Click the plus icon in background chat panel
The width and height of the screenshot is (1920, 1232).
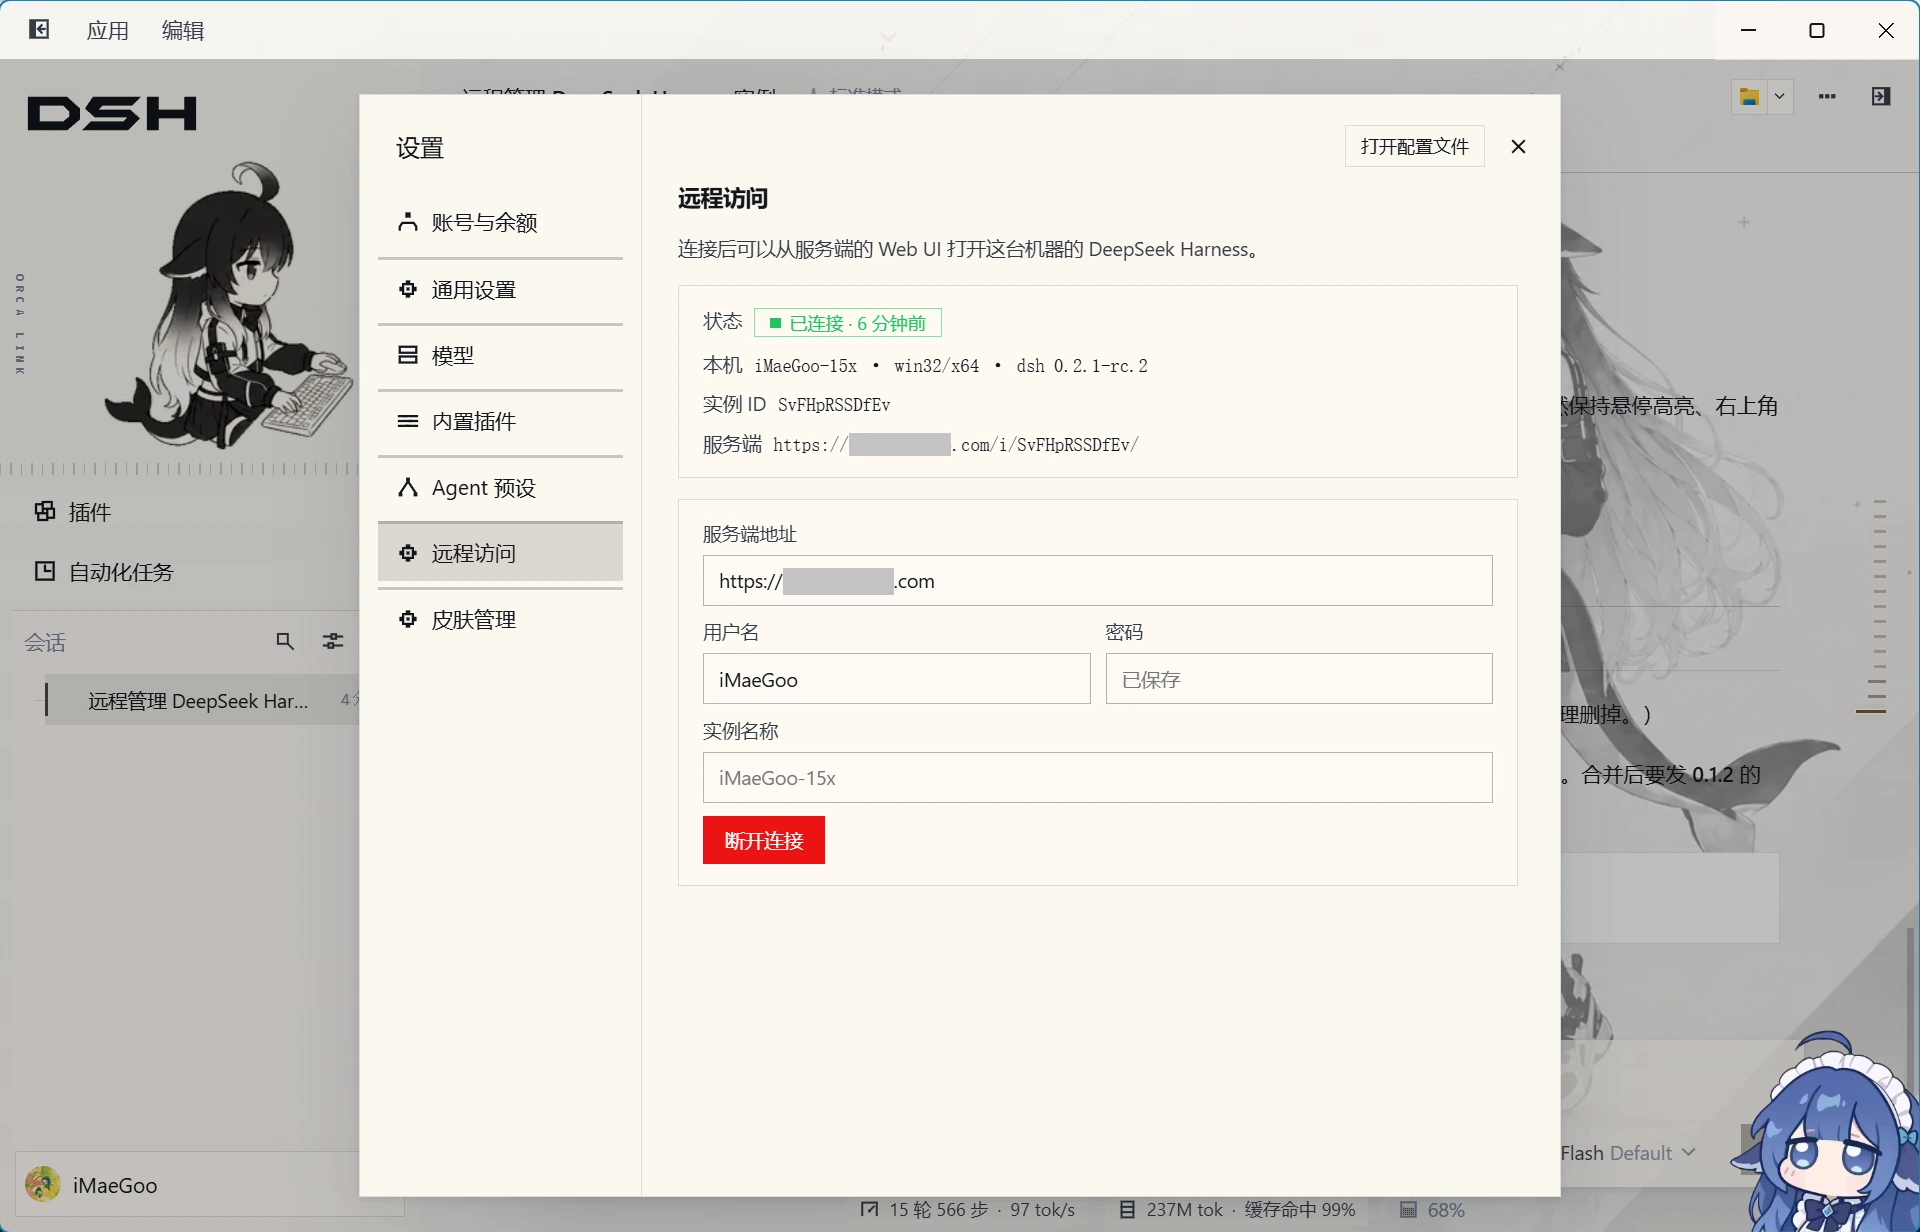point(1744,222)
